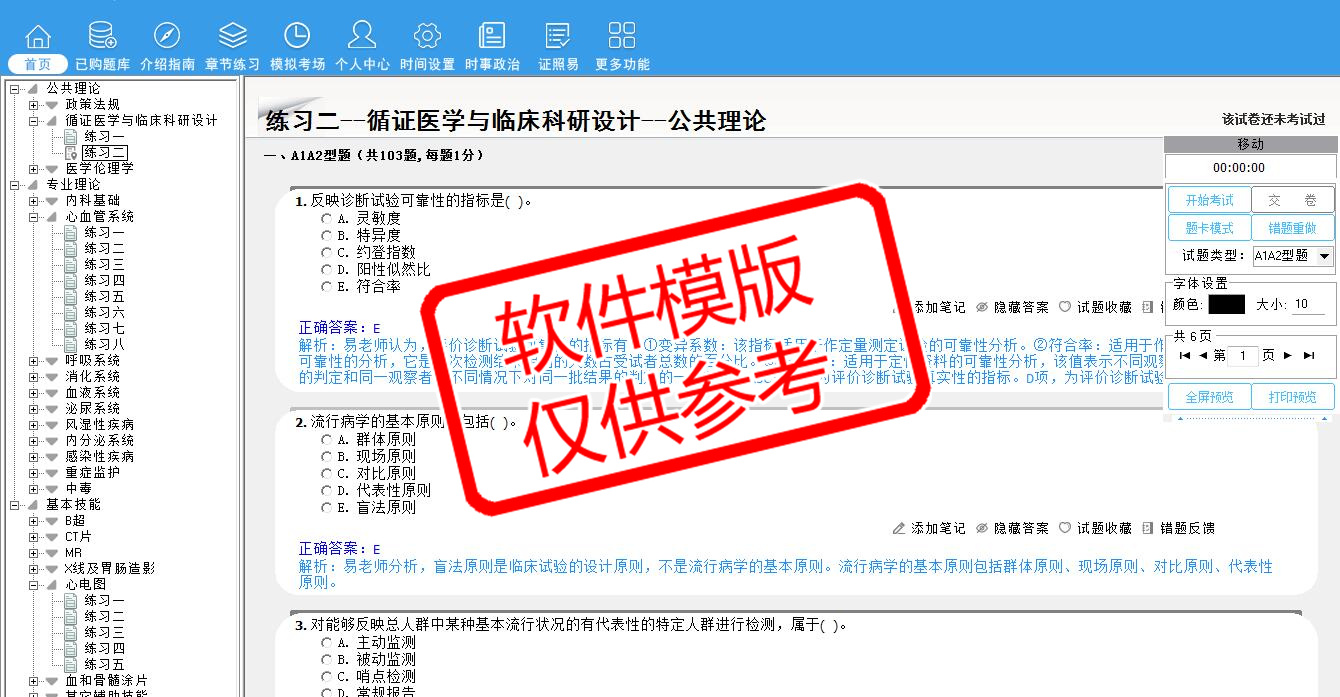Select option E 盲法原则 for question 2

click(326, 508)
